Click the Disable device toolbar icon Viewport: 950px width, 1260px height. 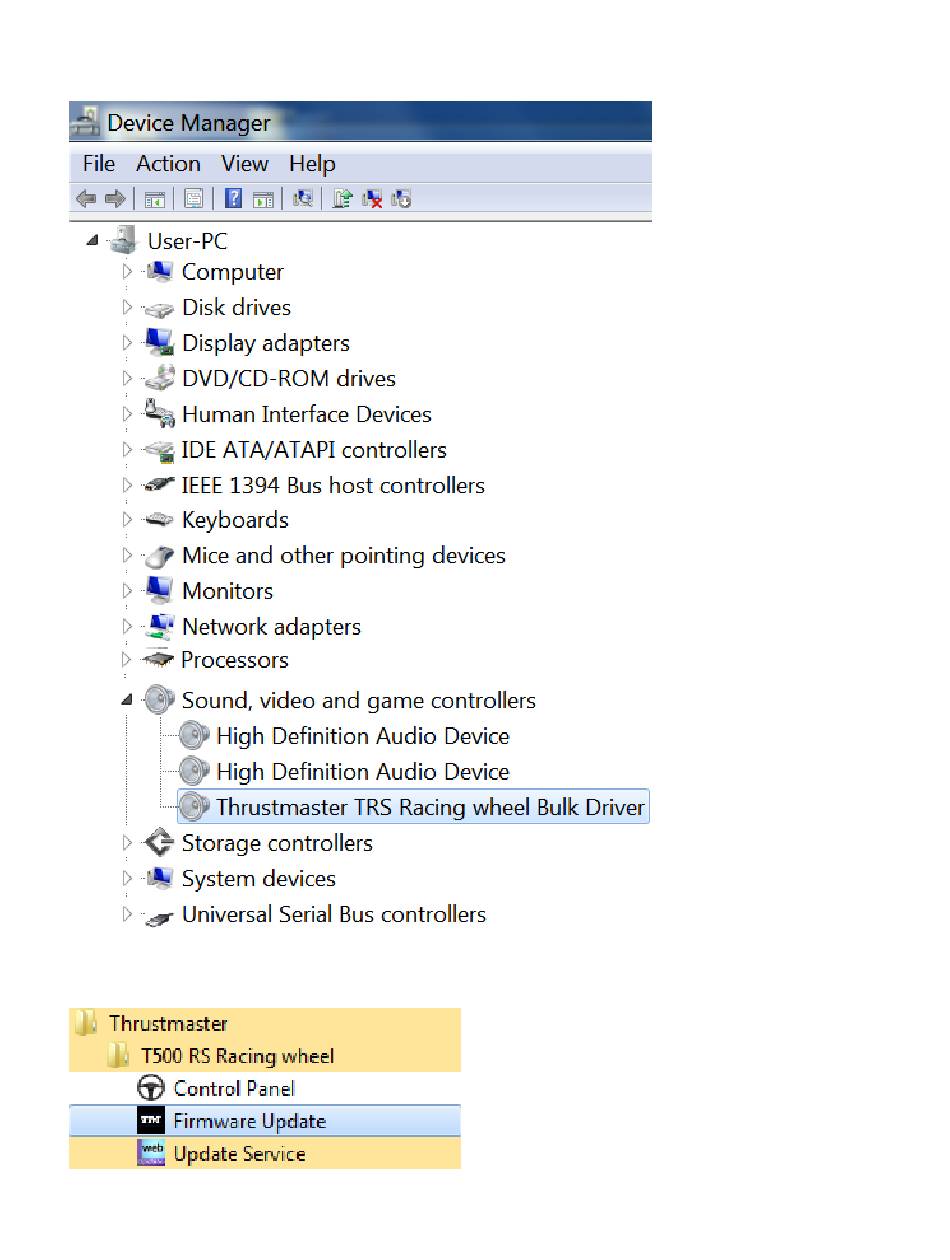coord(402,198)
